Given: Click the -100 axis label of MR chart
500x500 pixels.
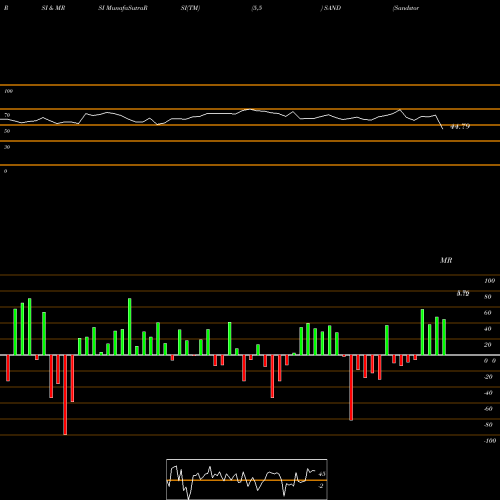Looking at the screenshot, I should [x=490, y=441].
